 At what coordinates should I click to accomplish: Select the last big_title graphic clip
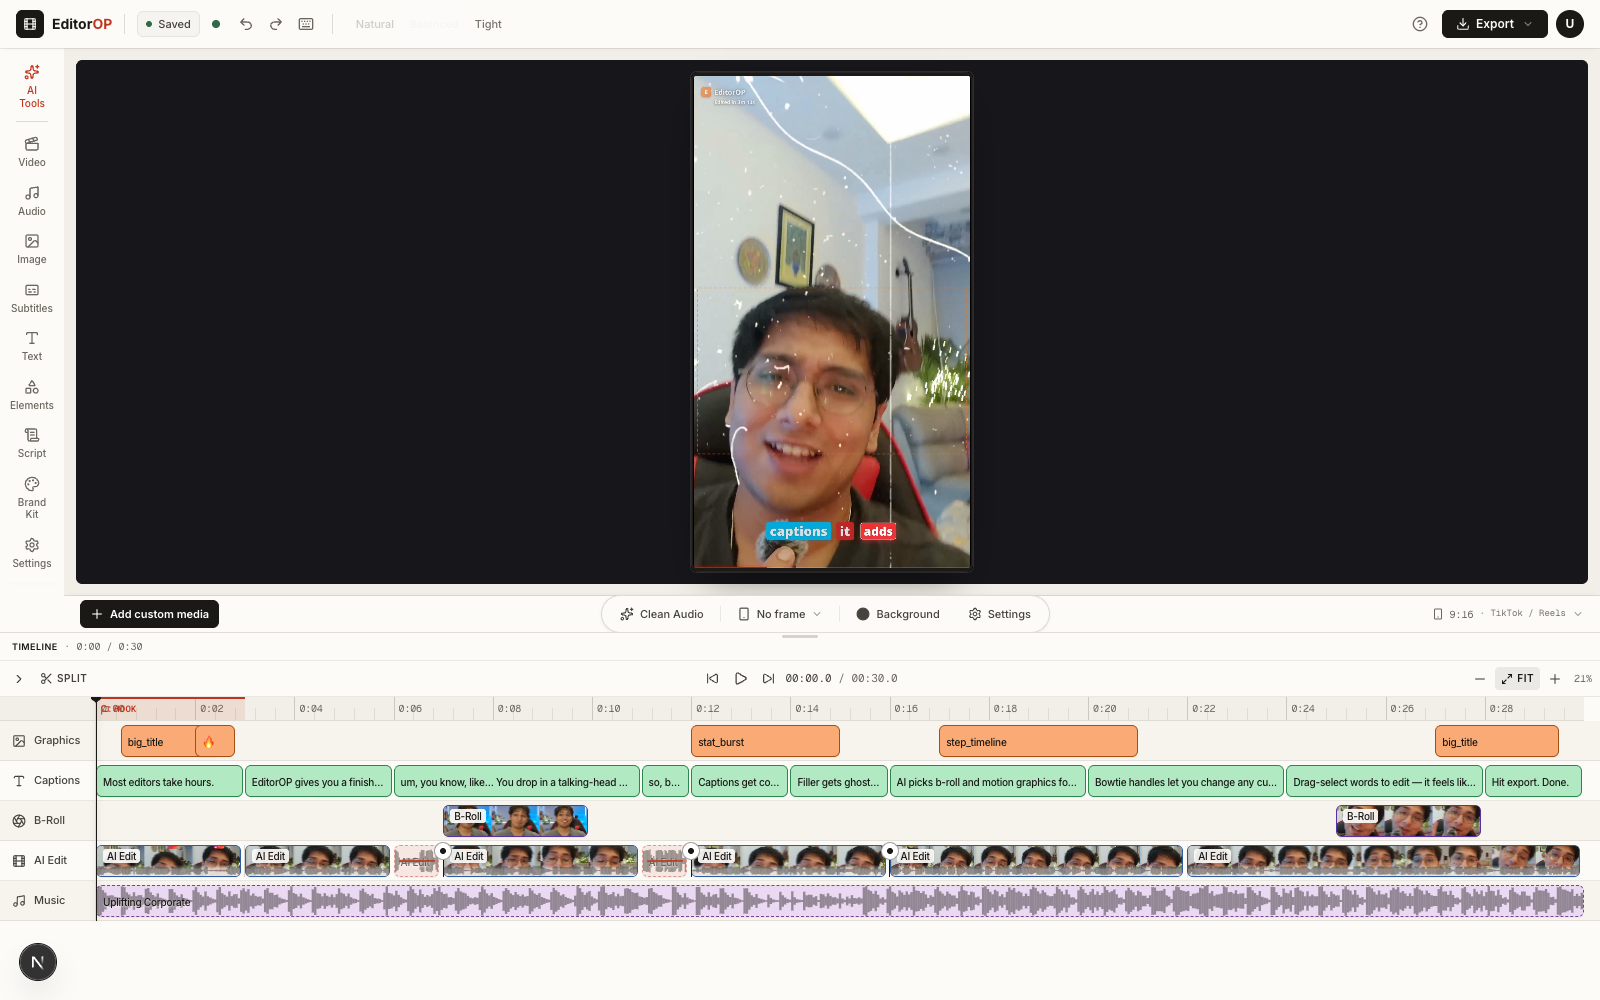coord(1497,741)
